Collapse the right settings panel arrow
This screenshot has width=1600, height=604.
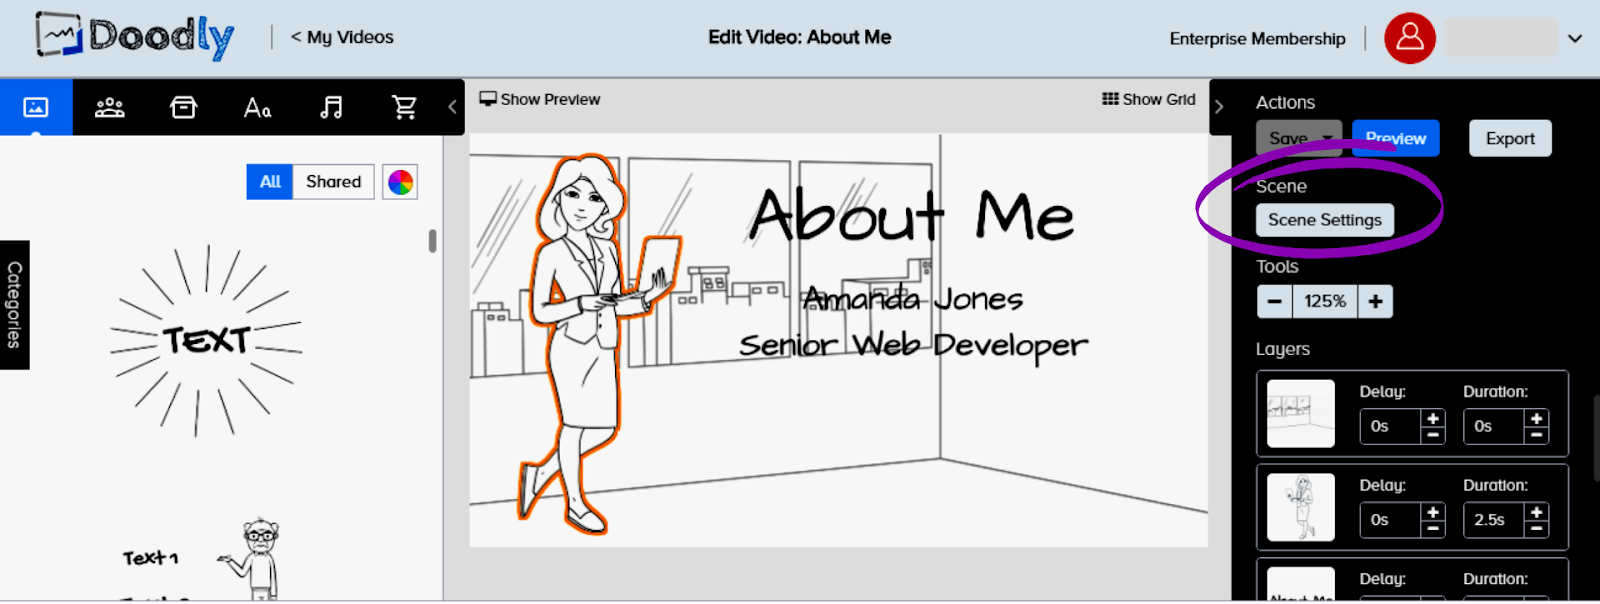[1219, 106]
